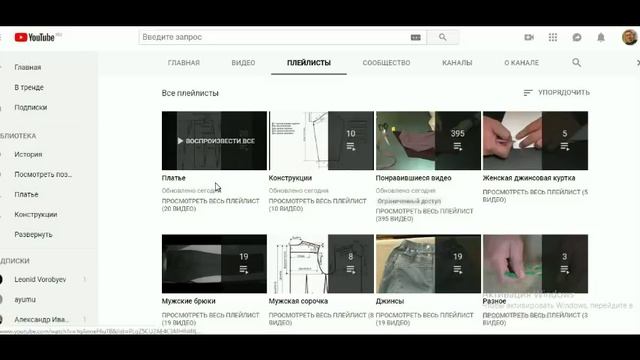Click playlist icon on Мужская сорочка thumbnail
The height and width of the screenshot is (360, 640).
click(351, 270)
